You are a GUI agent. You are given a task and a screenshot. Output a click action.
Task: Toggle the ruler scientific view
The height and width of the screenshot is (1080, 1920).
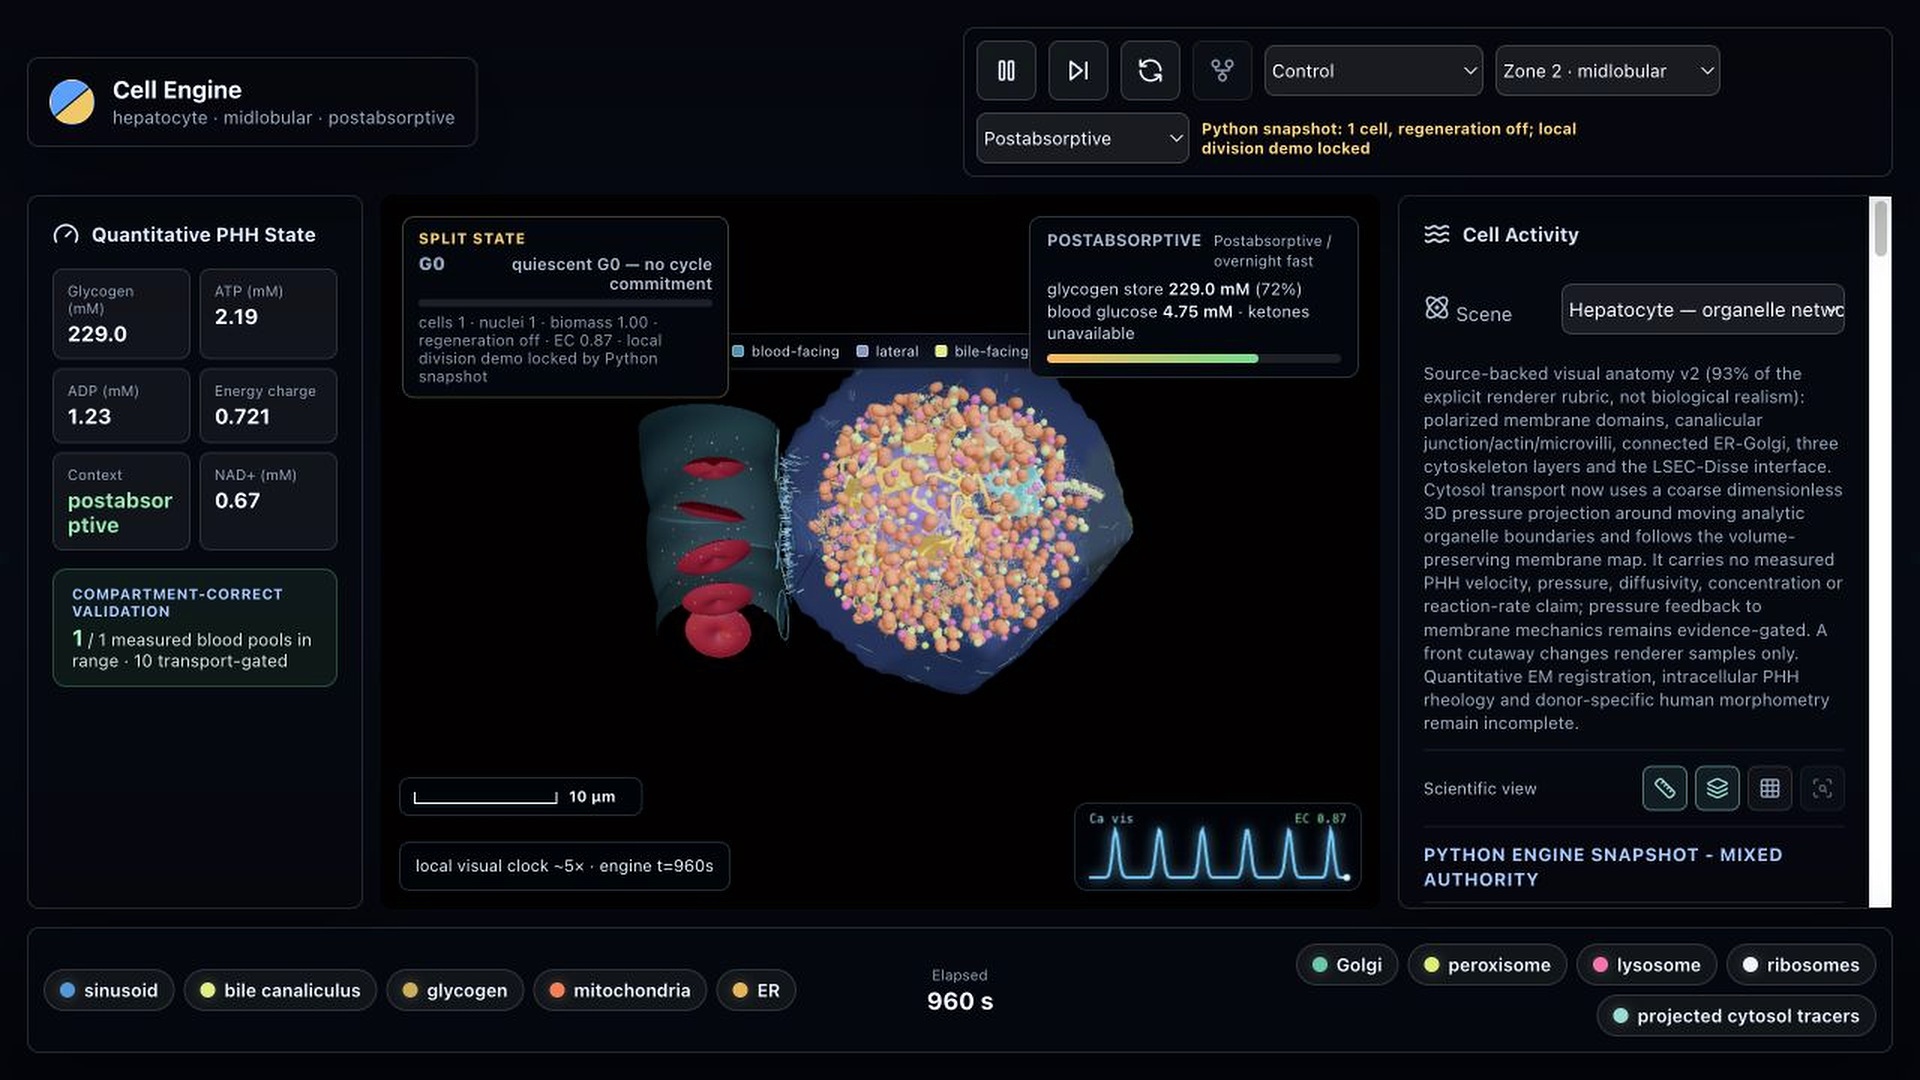click(1664, 788)
